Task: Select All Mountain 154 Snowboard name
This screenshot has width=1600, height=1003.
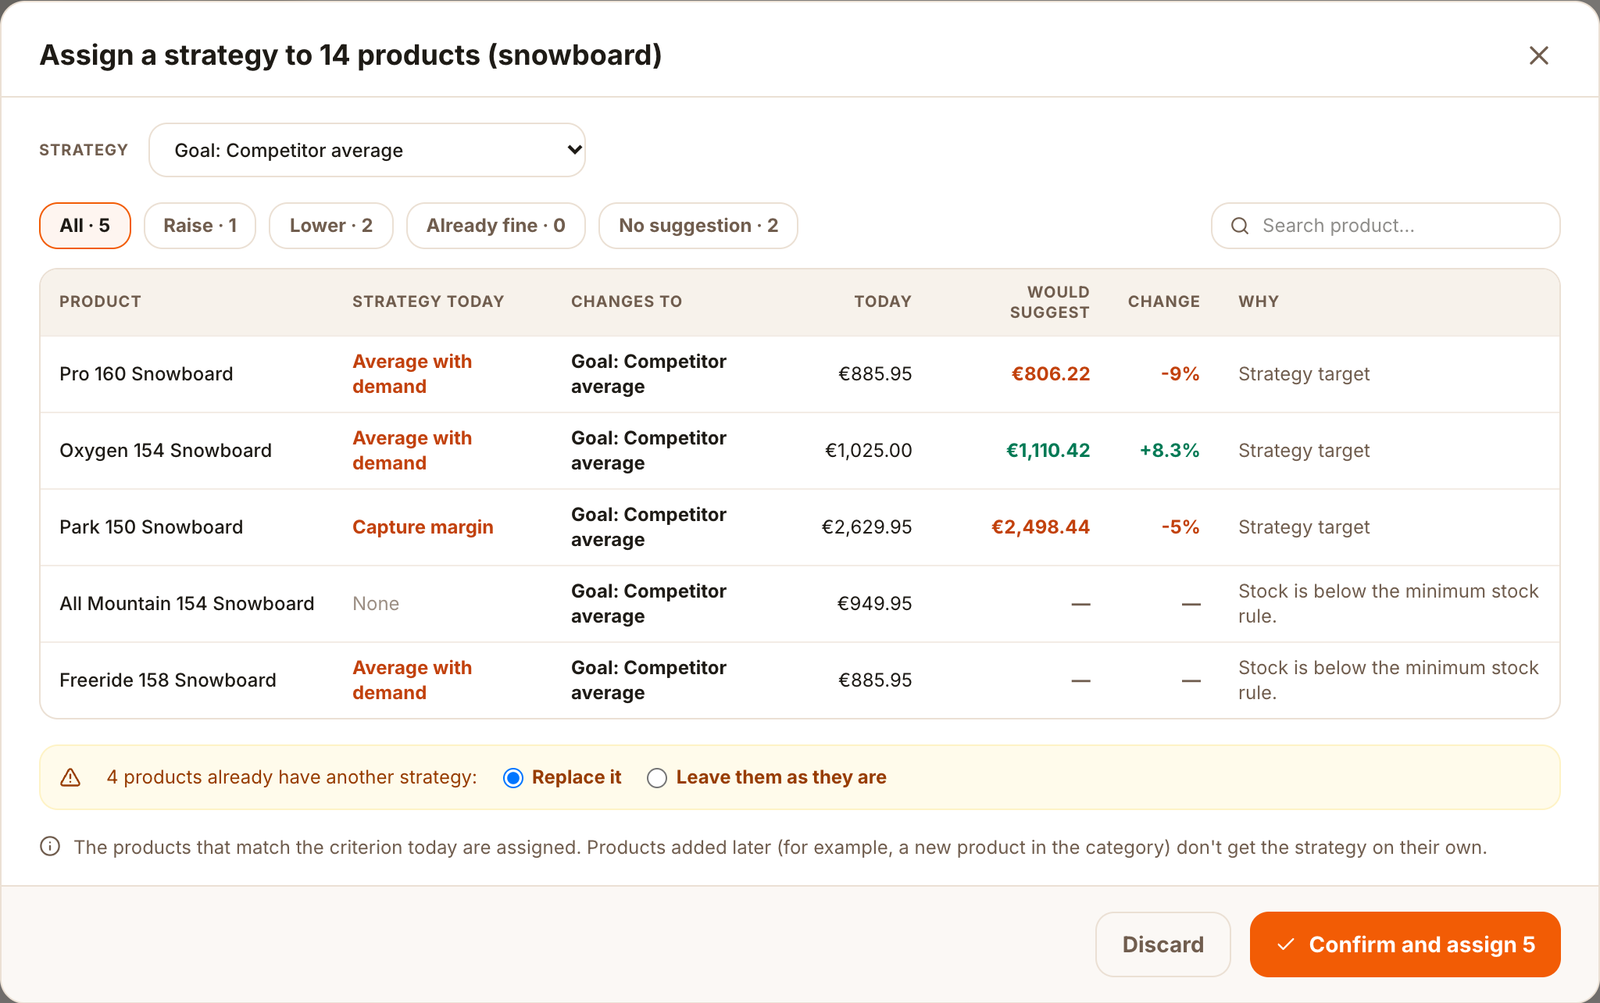Action: pos(187,604)
